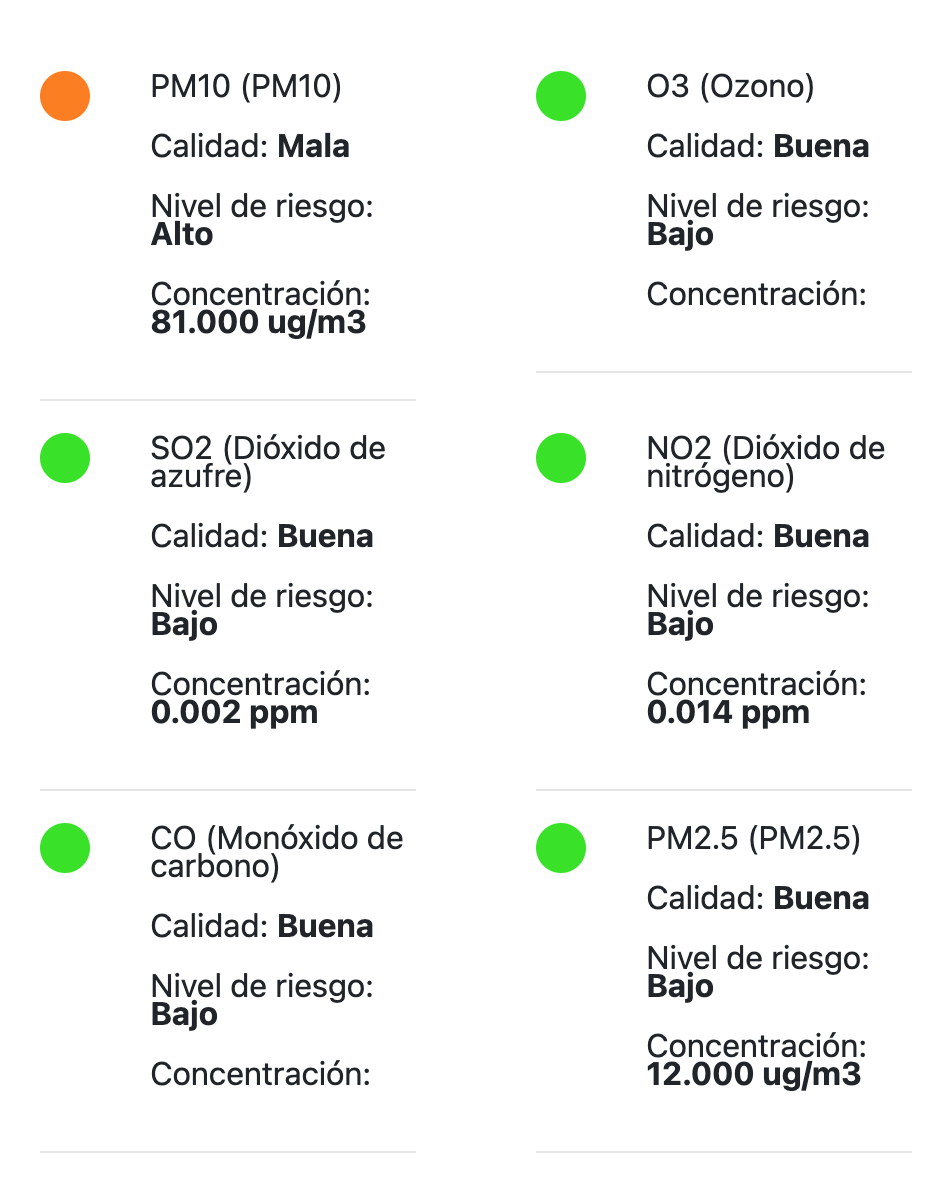Select the PM10 (PM10) heading
This screenshot has height=1180, width=944.
click(246, 87)
